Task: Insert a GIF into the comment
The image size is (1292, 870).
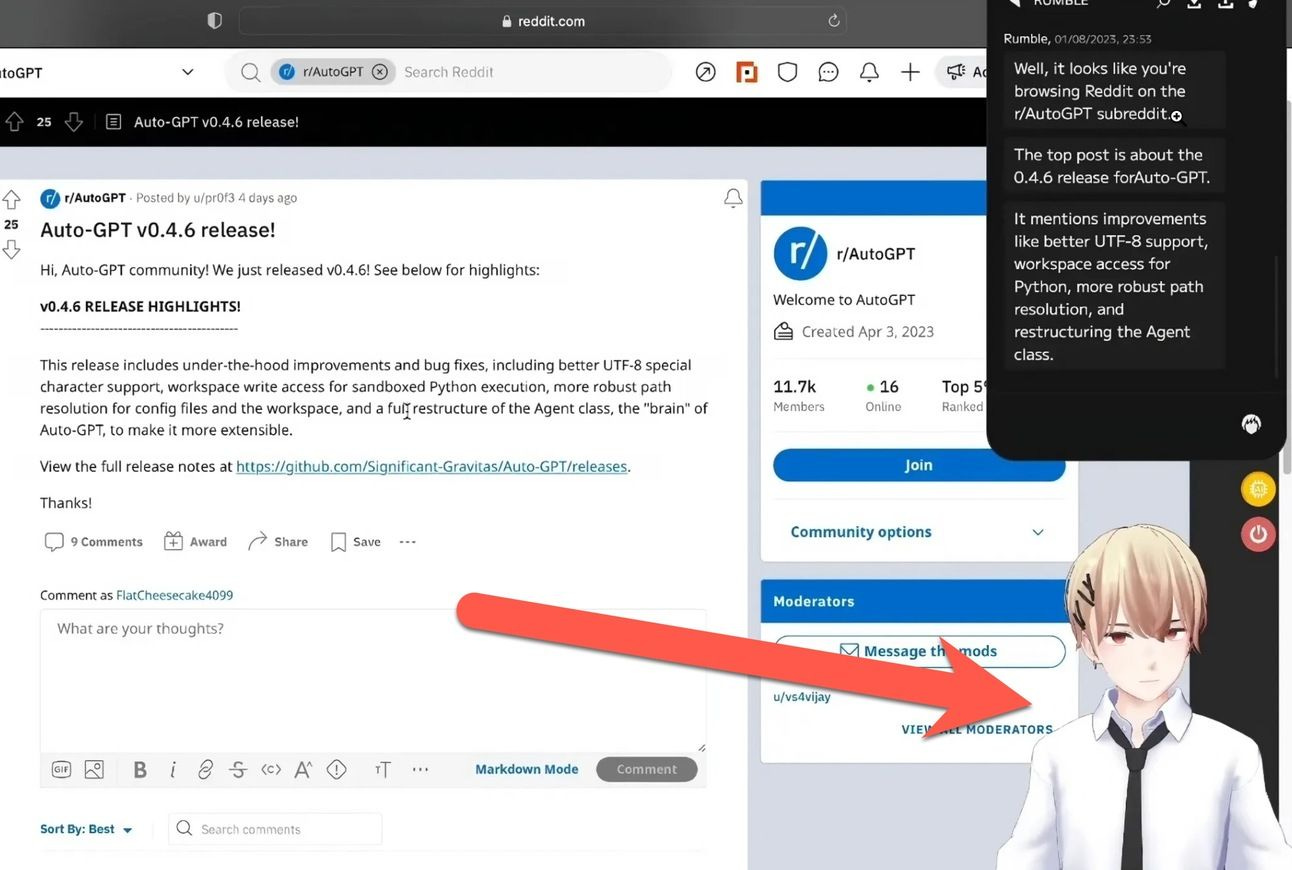Action: click(61, 769)
